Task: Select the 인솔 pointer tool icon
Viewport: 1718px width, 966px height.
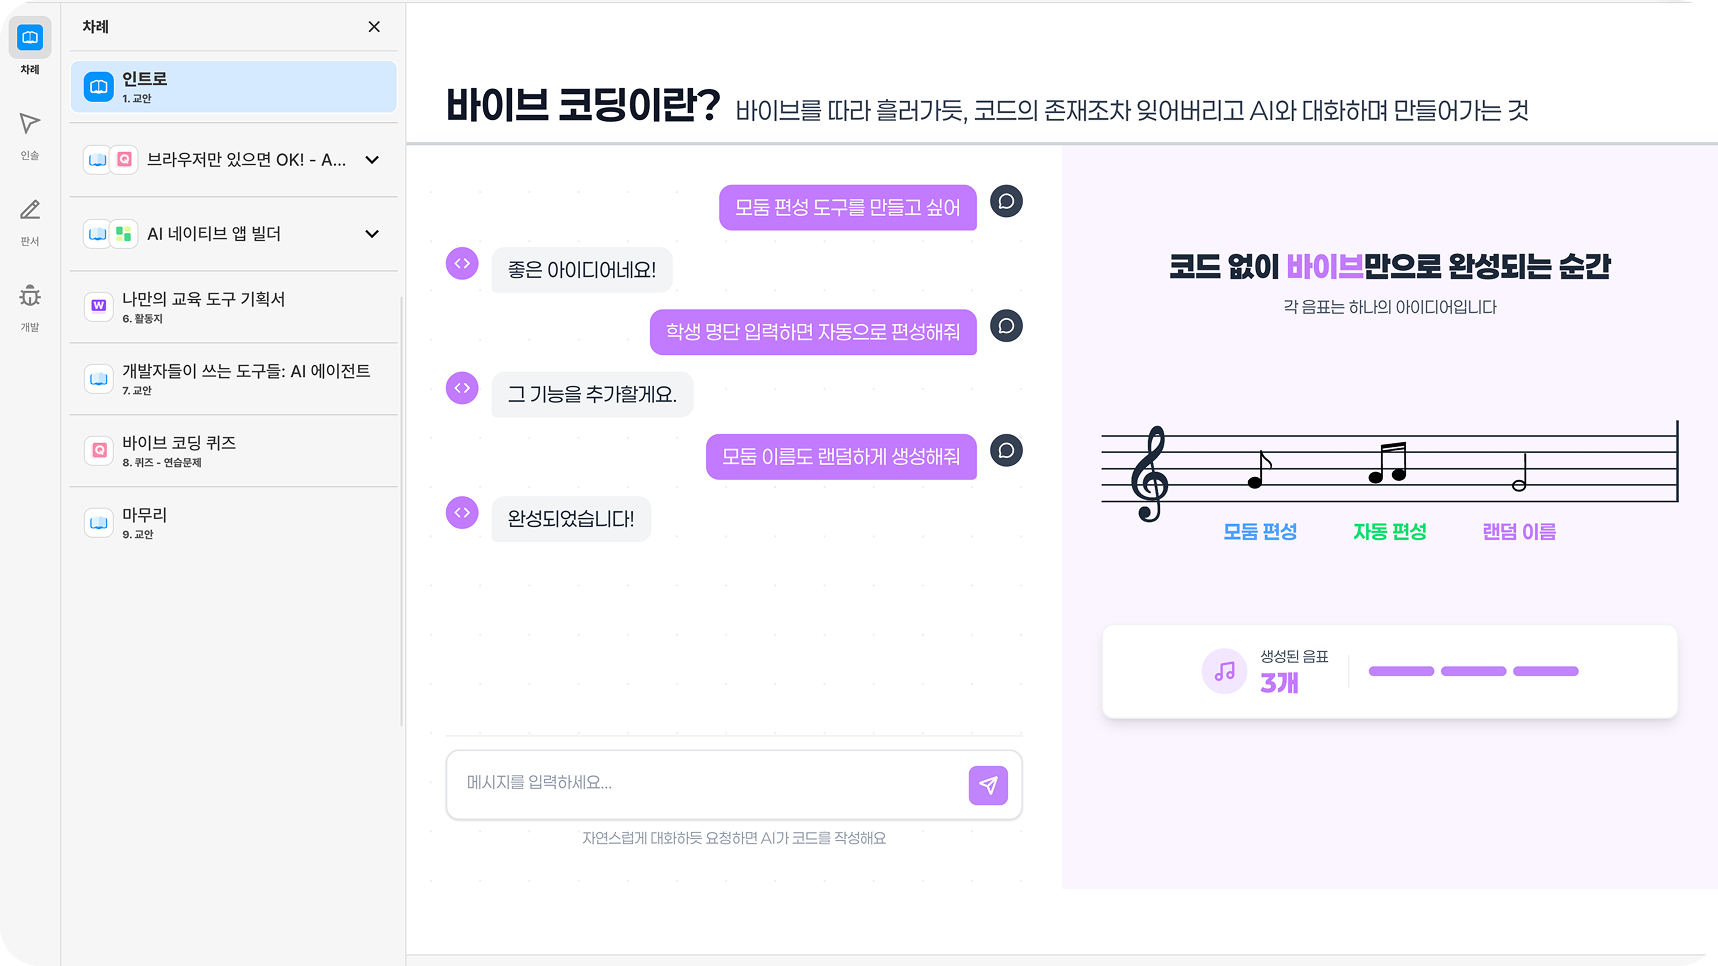Action: 30,124
